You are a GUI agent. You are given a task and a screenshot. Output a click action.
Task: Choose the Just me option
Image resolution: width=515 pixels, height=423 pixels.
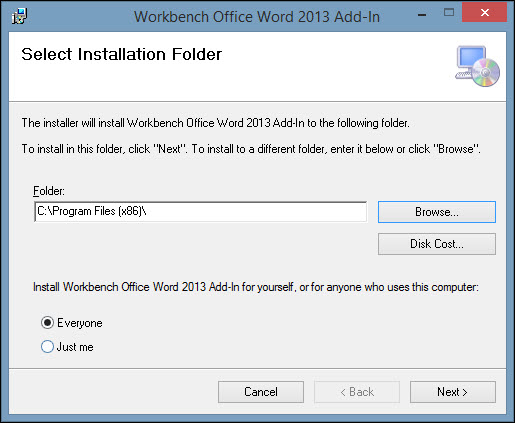click(47, 347)
